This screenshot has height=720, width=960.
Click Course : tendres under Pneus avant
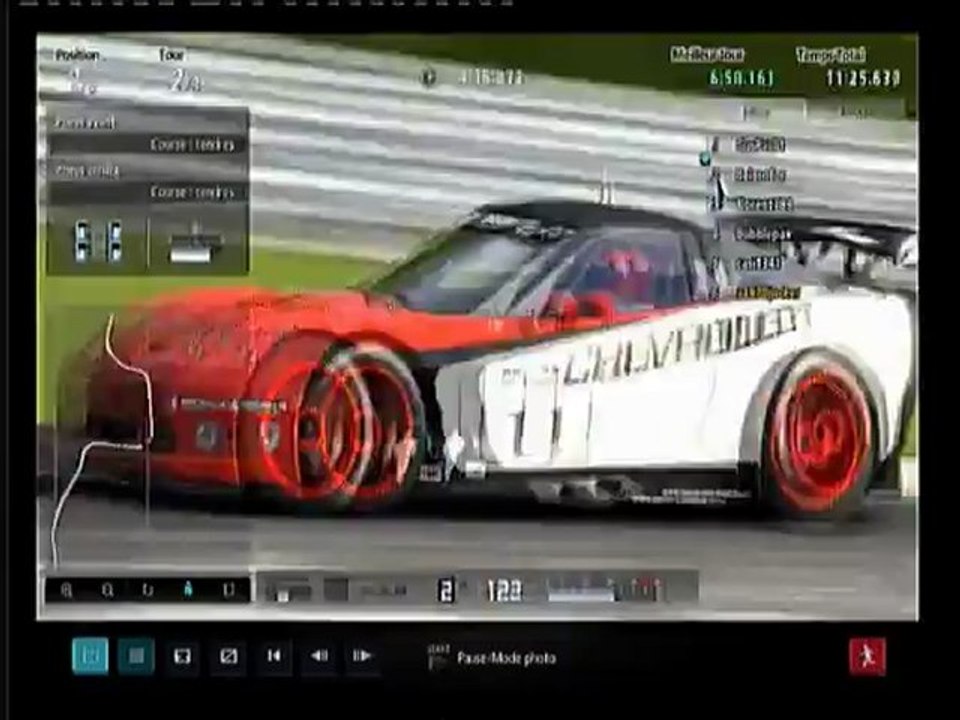coord(192,145)
